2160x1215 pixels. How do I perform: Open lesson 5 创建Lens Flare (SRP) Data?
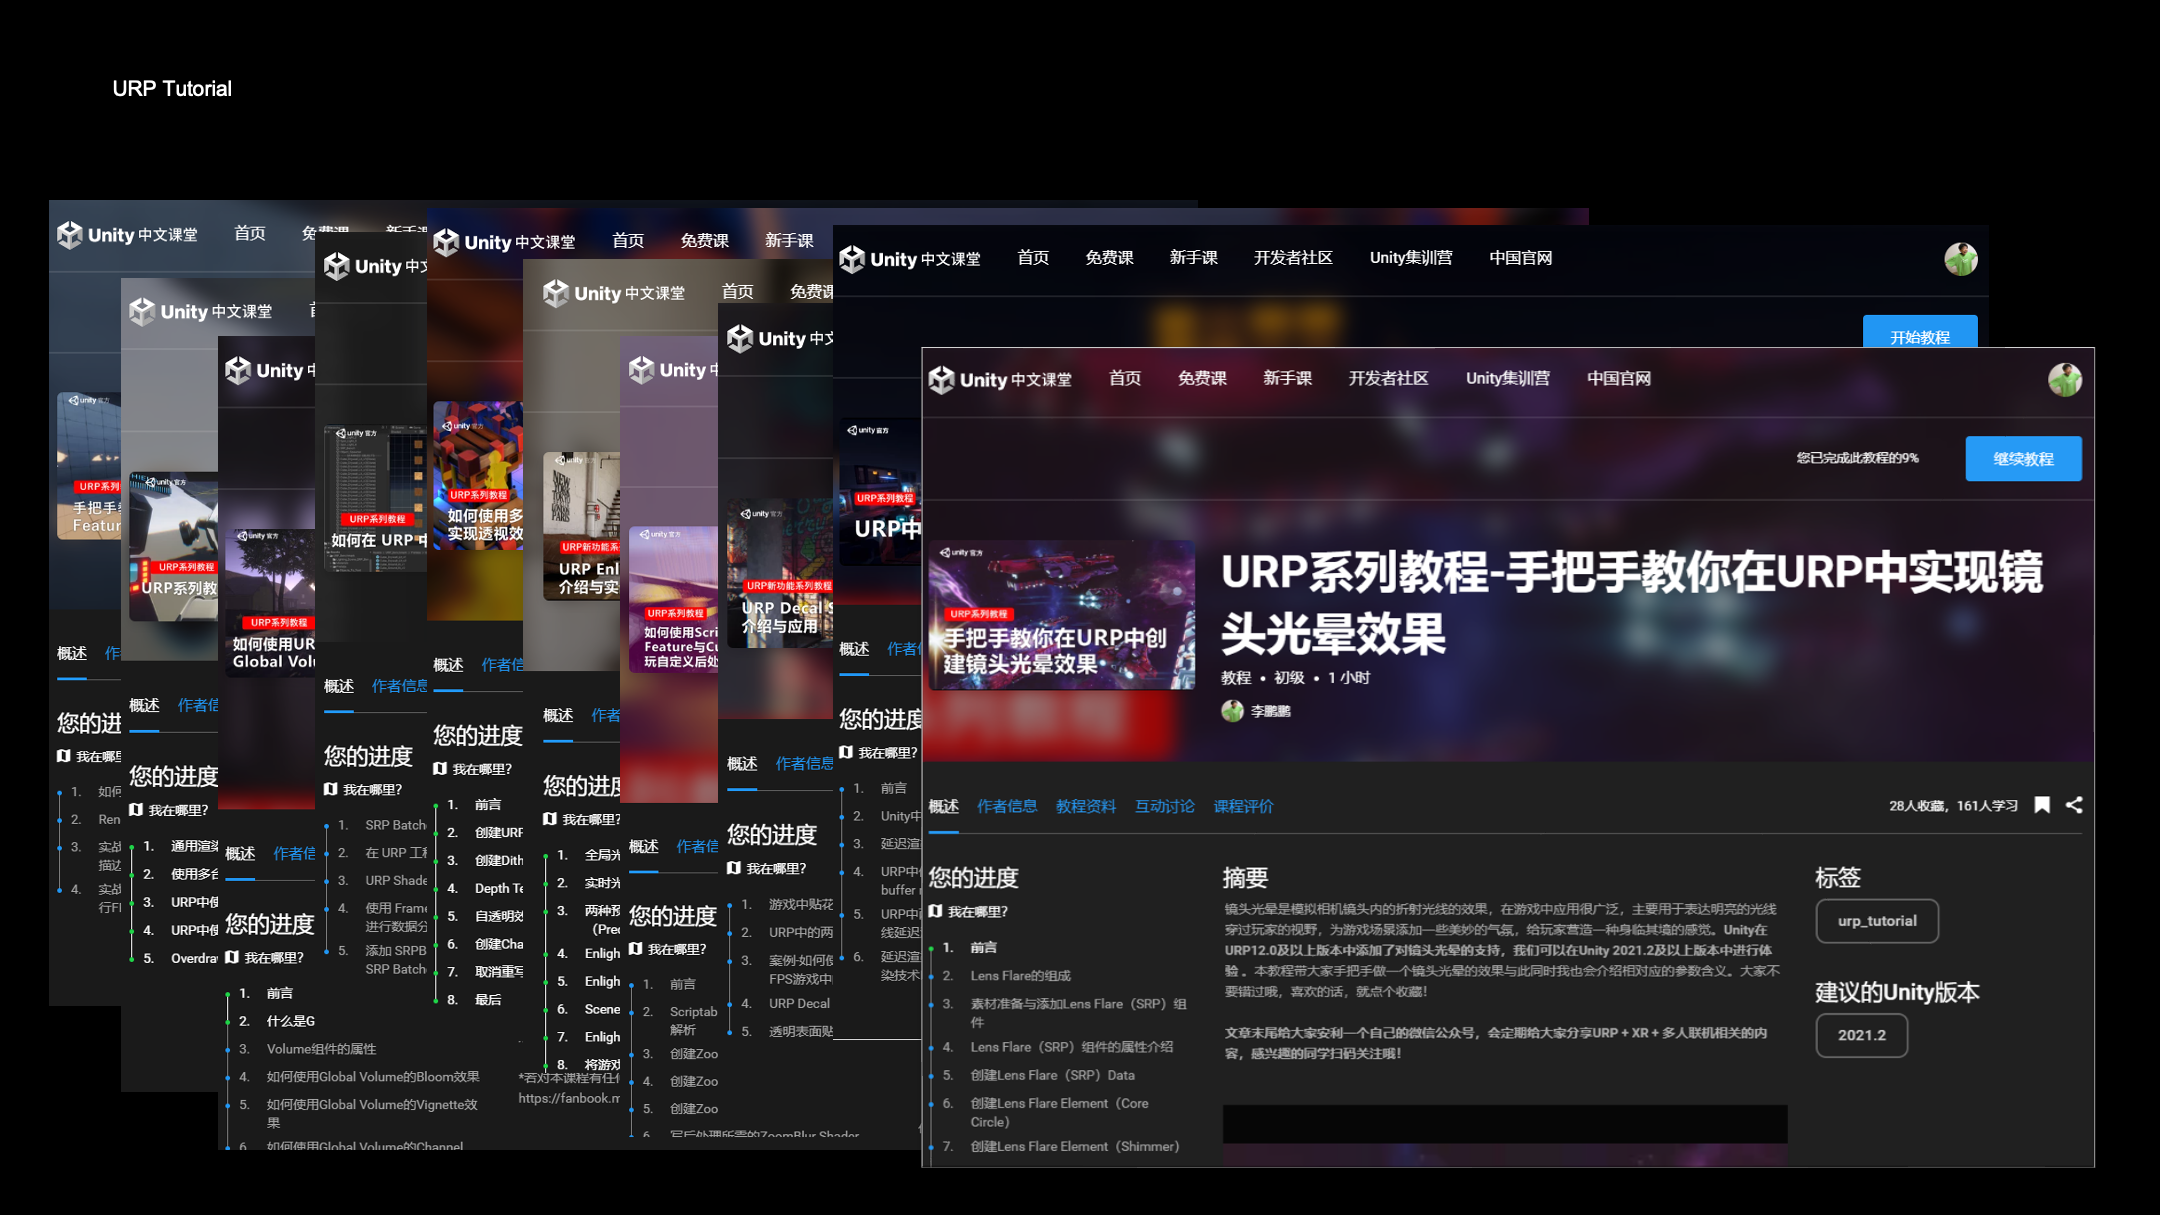(1052, 1075)
